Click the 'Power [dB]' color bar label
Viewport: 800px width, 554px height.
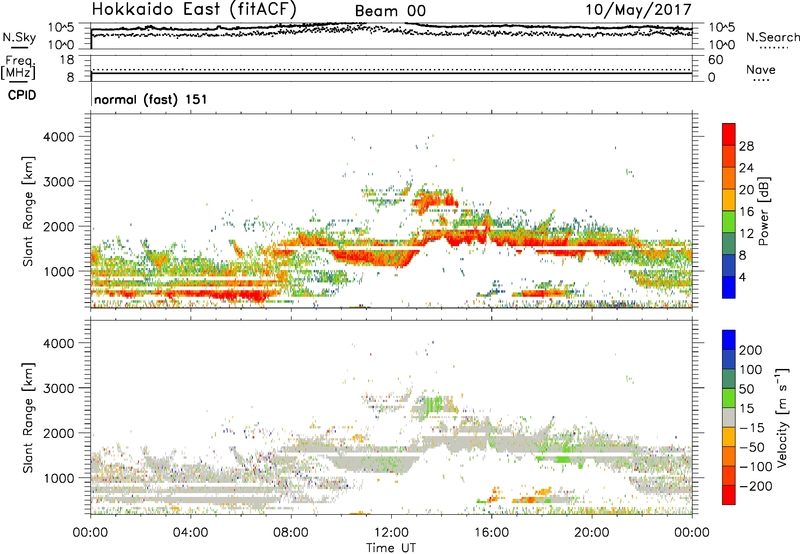763,211
